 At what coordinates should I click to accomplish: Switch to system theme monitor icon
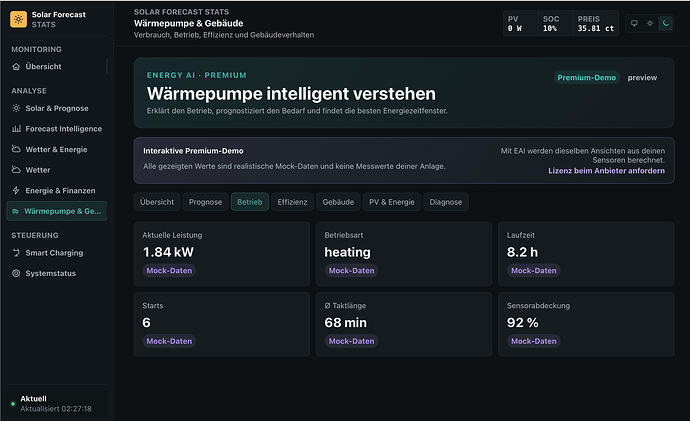point(634,23)
